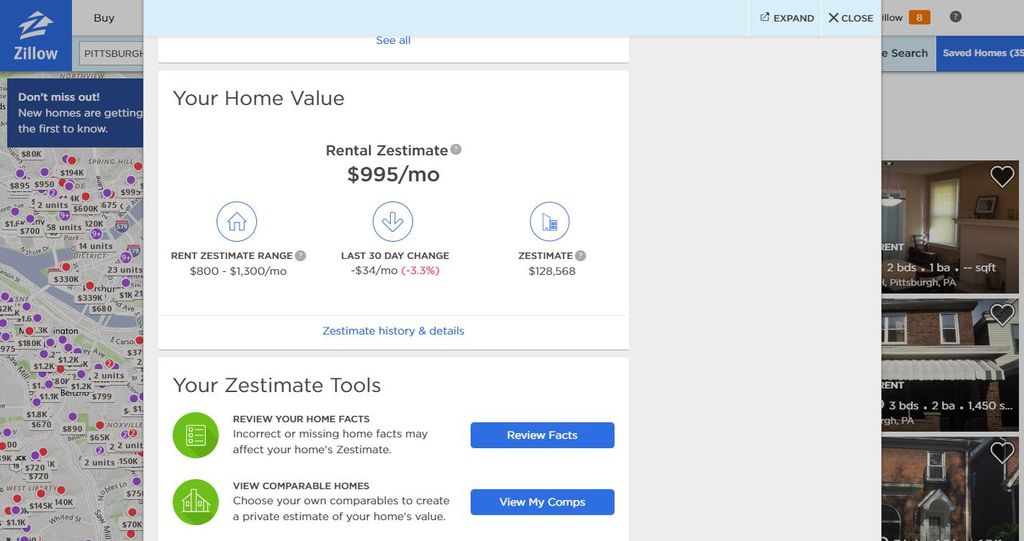Save the 2 bds 1 ba listing heart
This screenshot has width=1024, height=541.
coord(1002,176)
